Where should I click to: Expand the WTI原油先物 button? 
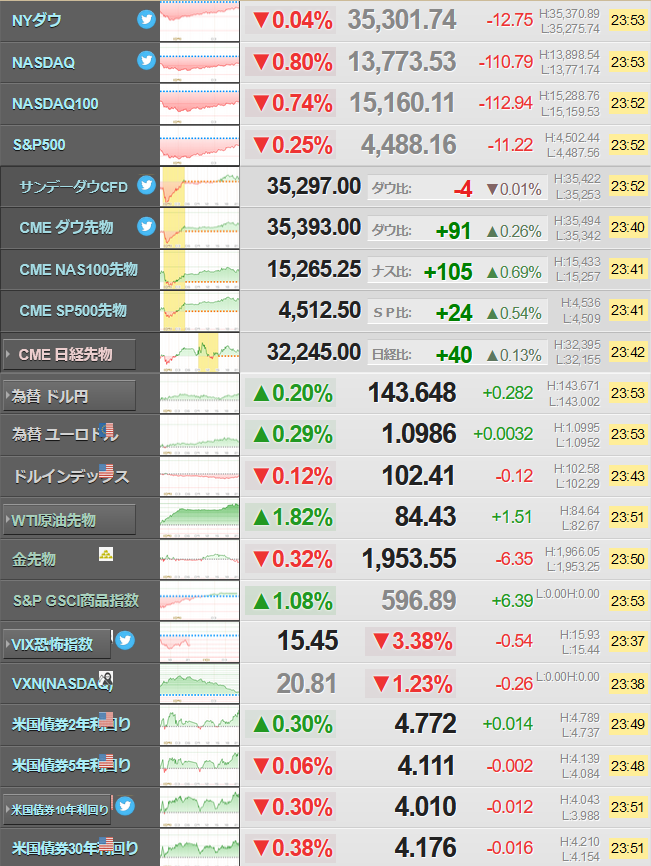point(70,520)
